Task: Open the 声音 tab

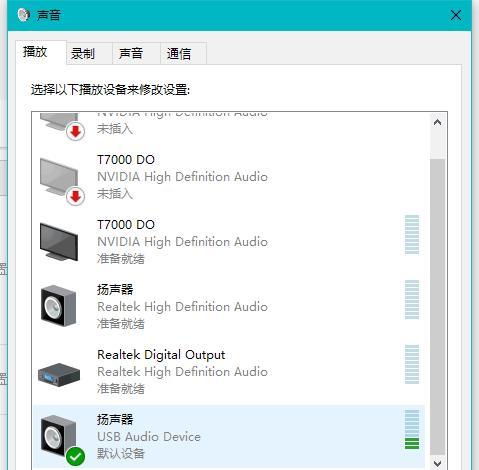Action: (131, 53)
